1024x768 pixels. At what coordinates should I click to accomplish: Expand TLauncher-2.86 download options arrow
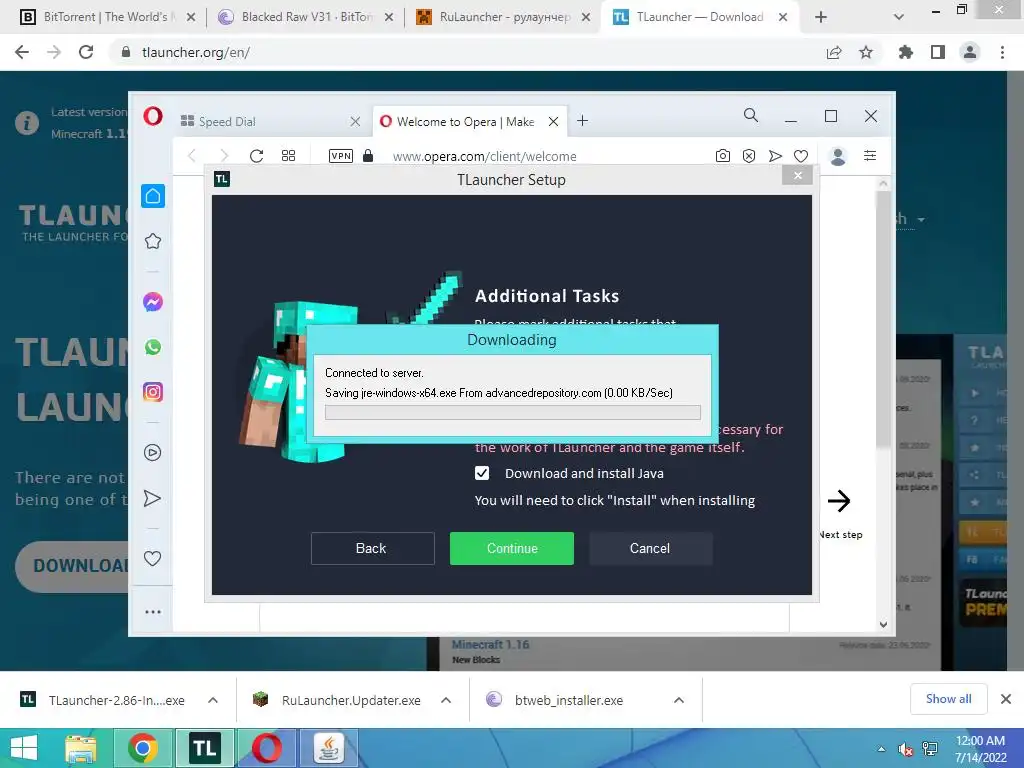(213, 700)
